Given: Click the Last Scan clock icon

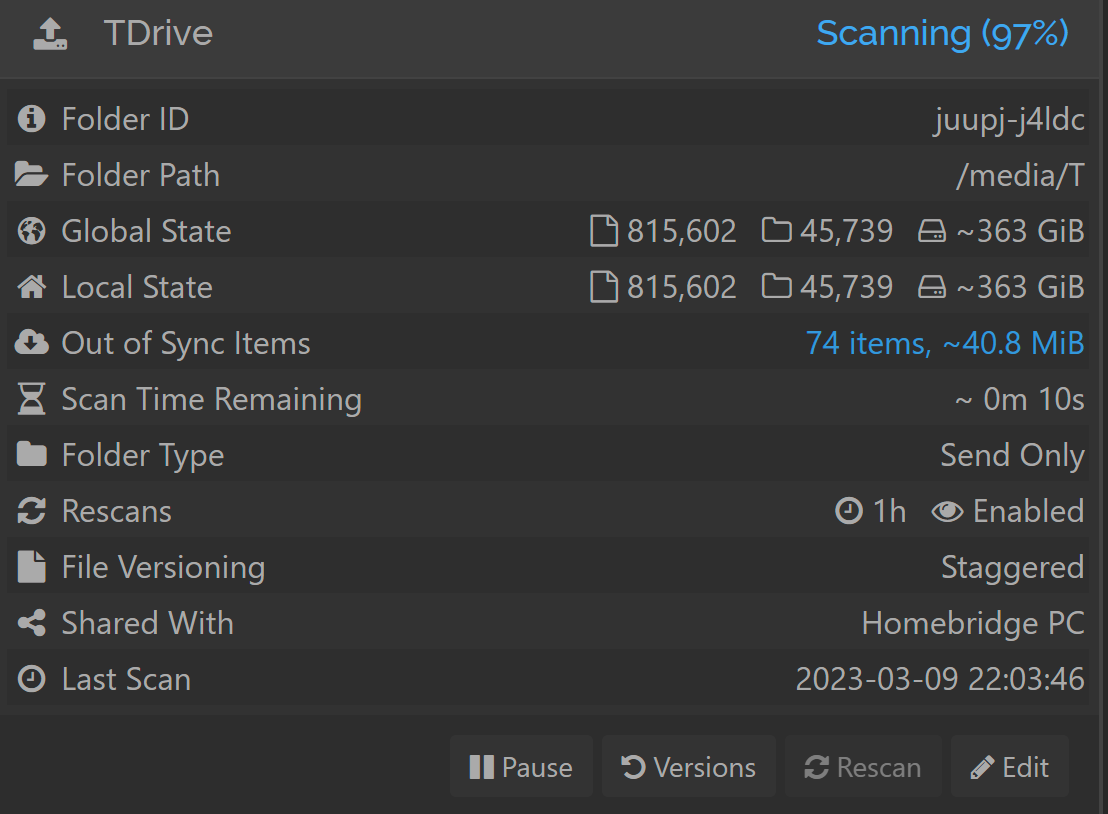Looking at the screenshot, I should pyautogui.click(x=31, y=679).
